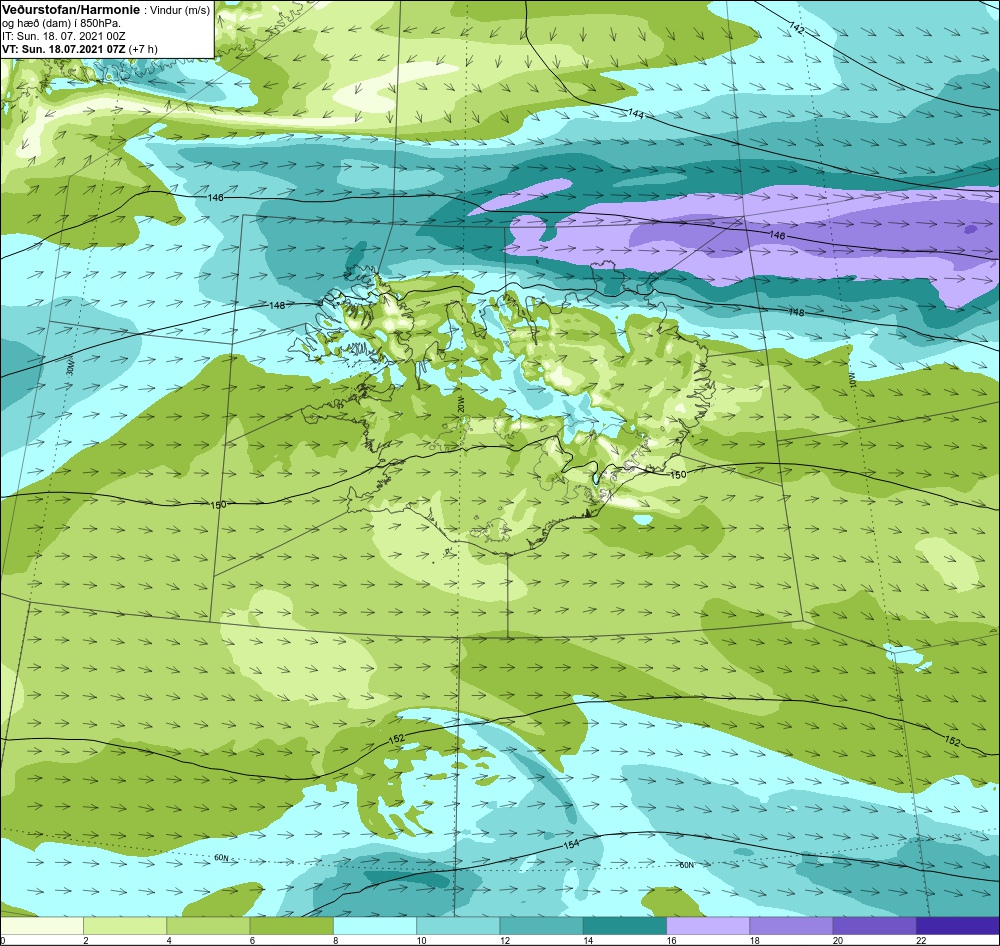Pick the 20–22 m/s violet legend swatch
The image size is (1000, 946).
tap(875, 925)
